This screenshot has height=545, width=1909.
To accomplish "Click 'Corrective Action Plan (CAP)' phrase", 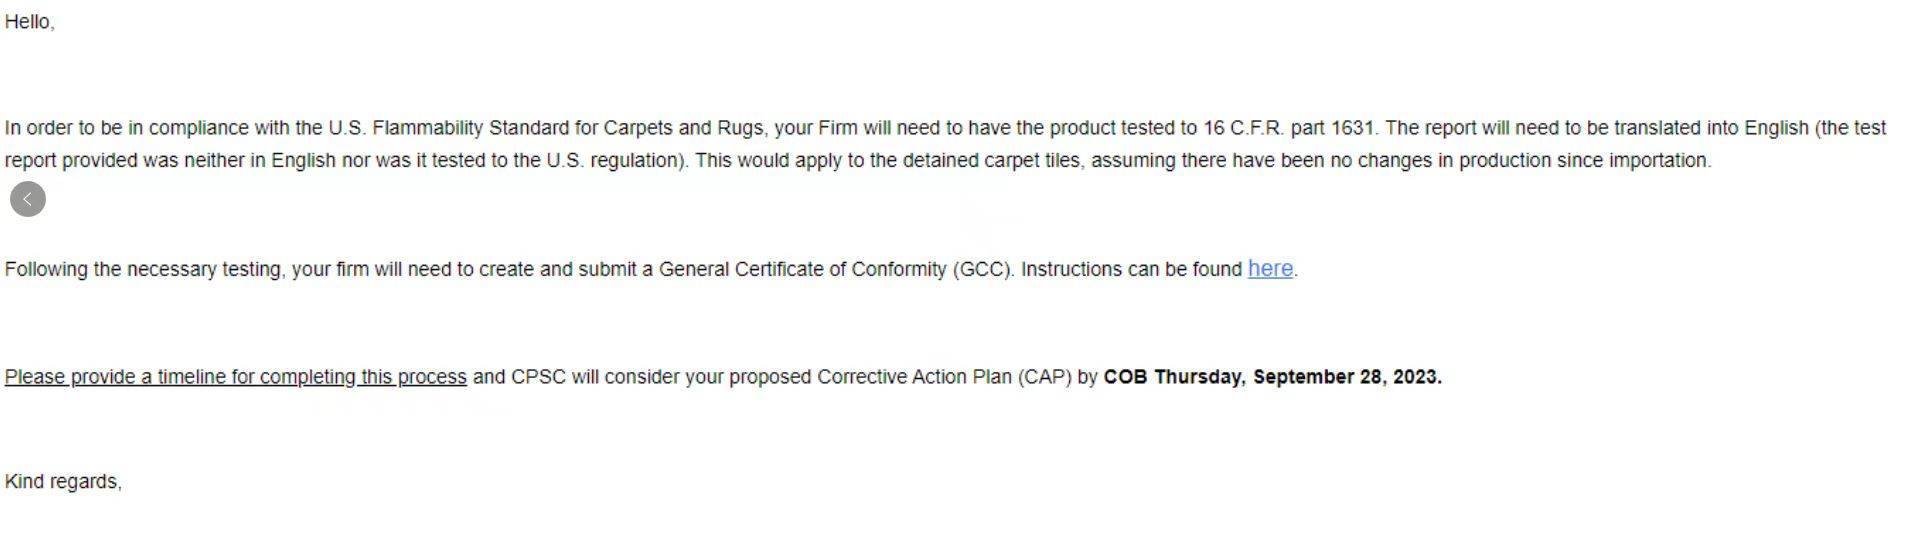I will pos(944,377).
